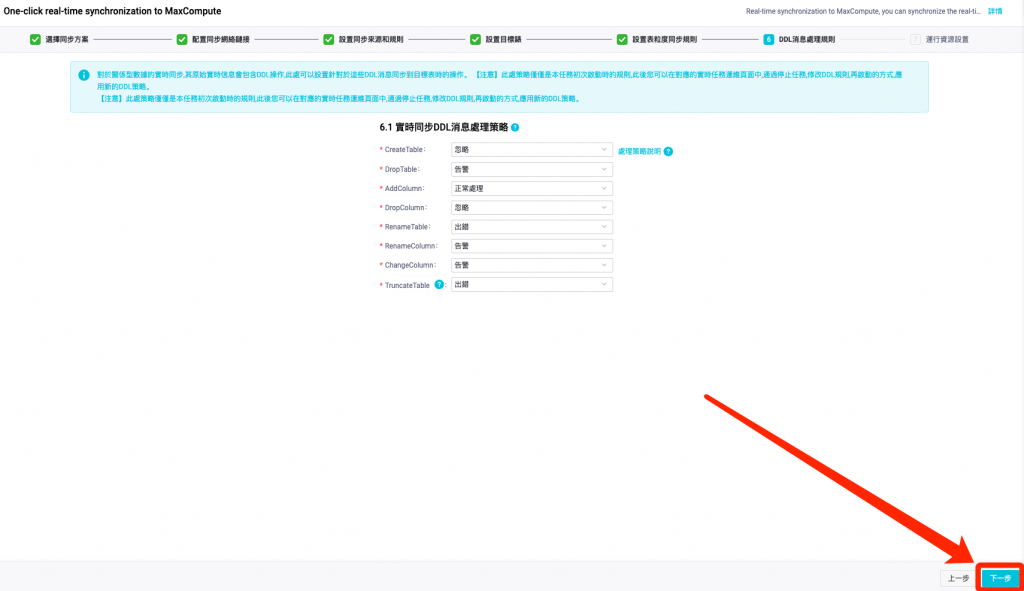Click the CreateTable field label
Screen dimensions: 1024x591
pos(405,150)
